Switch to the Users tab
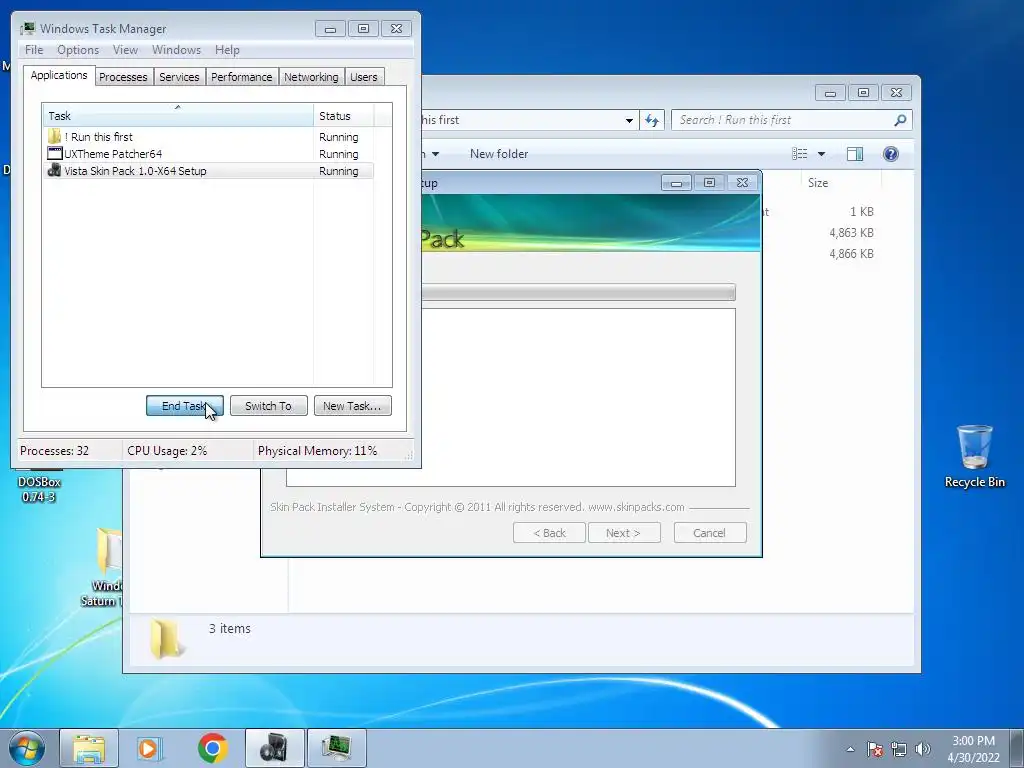 pos(364,77)
